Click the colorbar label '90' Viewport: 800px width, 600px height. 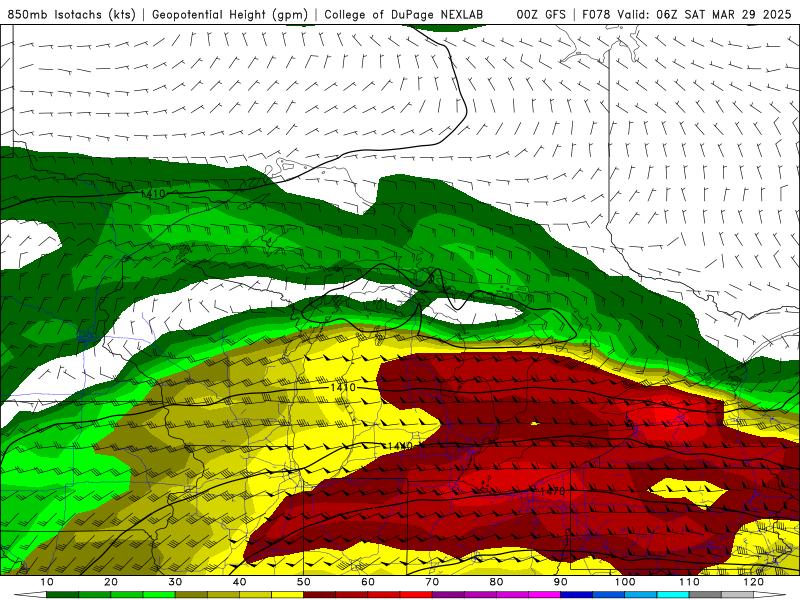[561, 582]
